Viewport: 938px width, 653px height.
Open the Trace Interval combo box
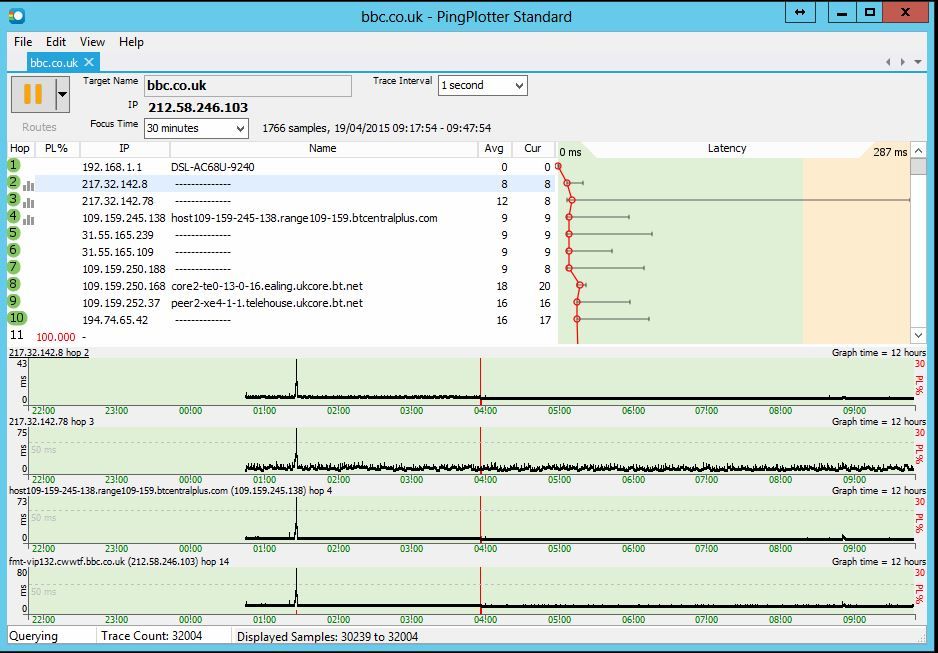click(482, 86)
